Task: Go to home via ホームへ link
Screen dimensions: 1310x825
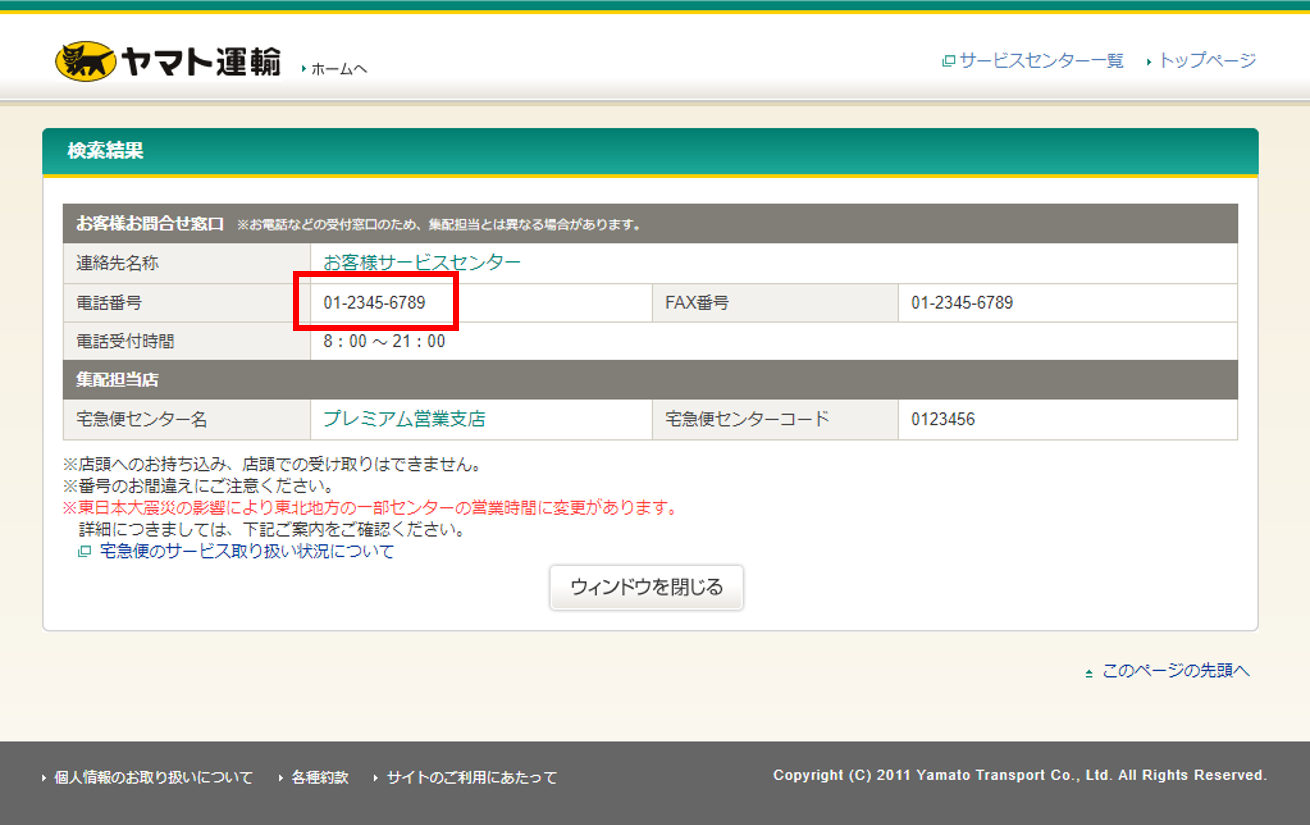Action: (x=339, y=69)
